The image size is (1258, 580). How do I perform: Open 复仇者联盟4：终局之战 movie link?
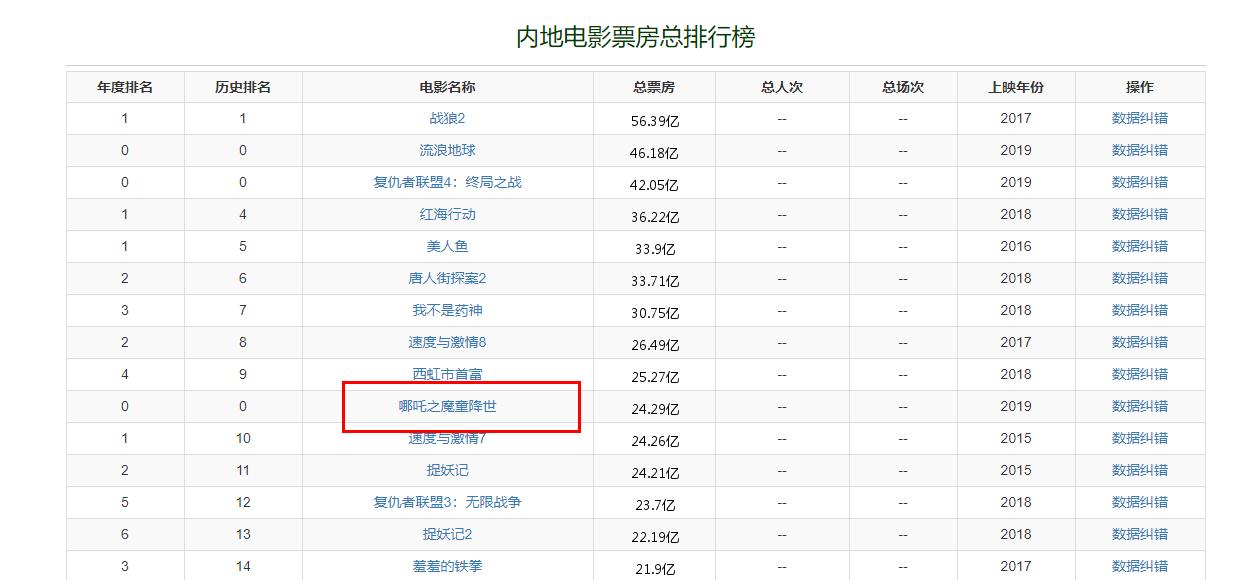pyautogui.click(x=447, y=182)
